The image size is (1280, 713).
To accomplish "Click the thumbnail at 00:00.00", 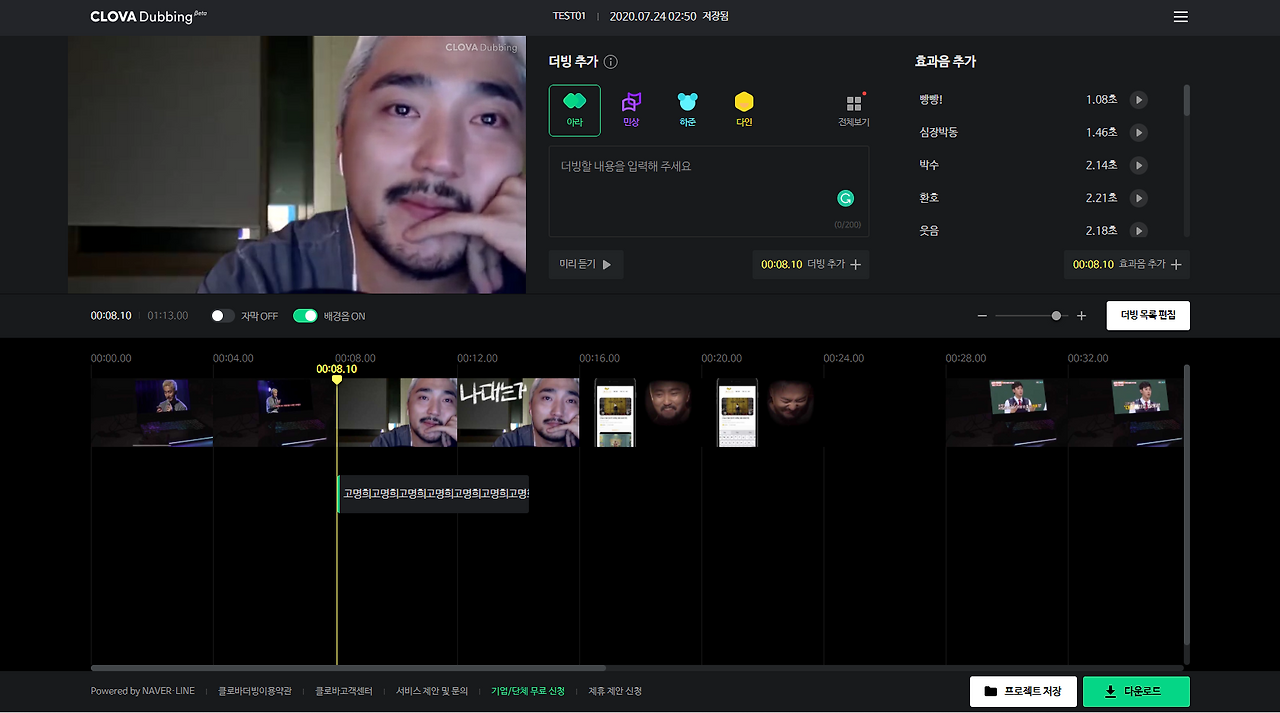I will [152, 412].
